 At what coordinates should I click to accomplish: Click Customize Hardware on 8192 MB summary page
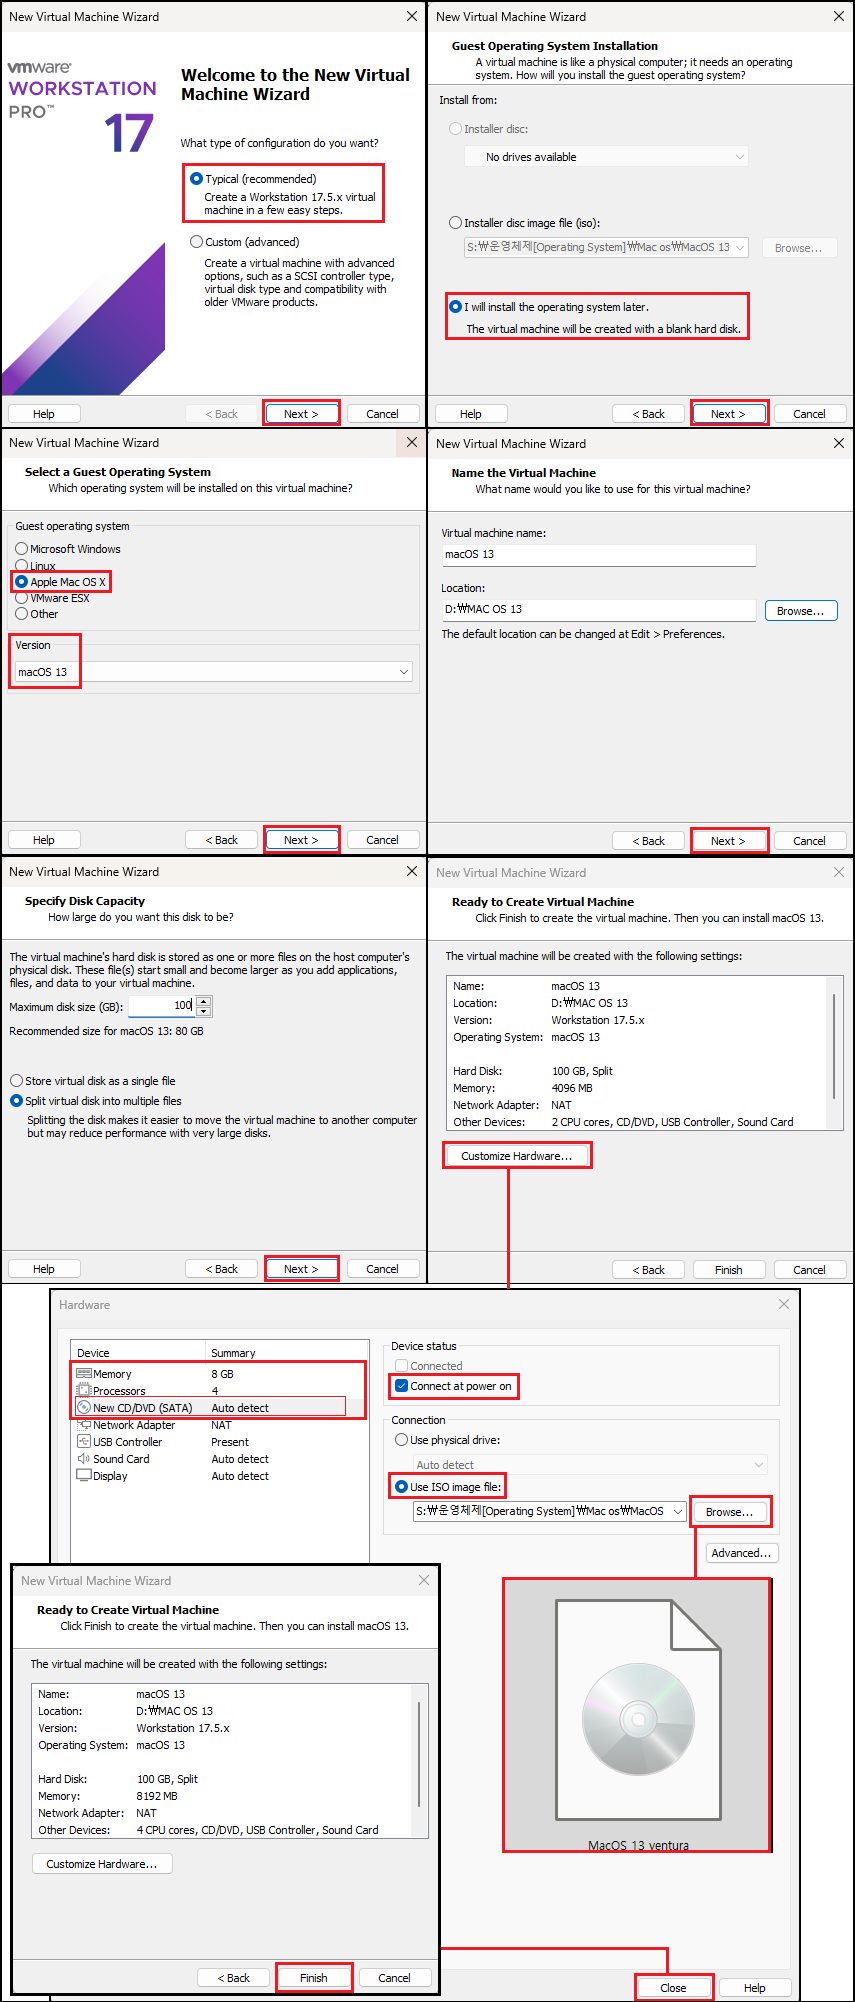(x=102, y=1864)
